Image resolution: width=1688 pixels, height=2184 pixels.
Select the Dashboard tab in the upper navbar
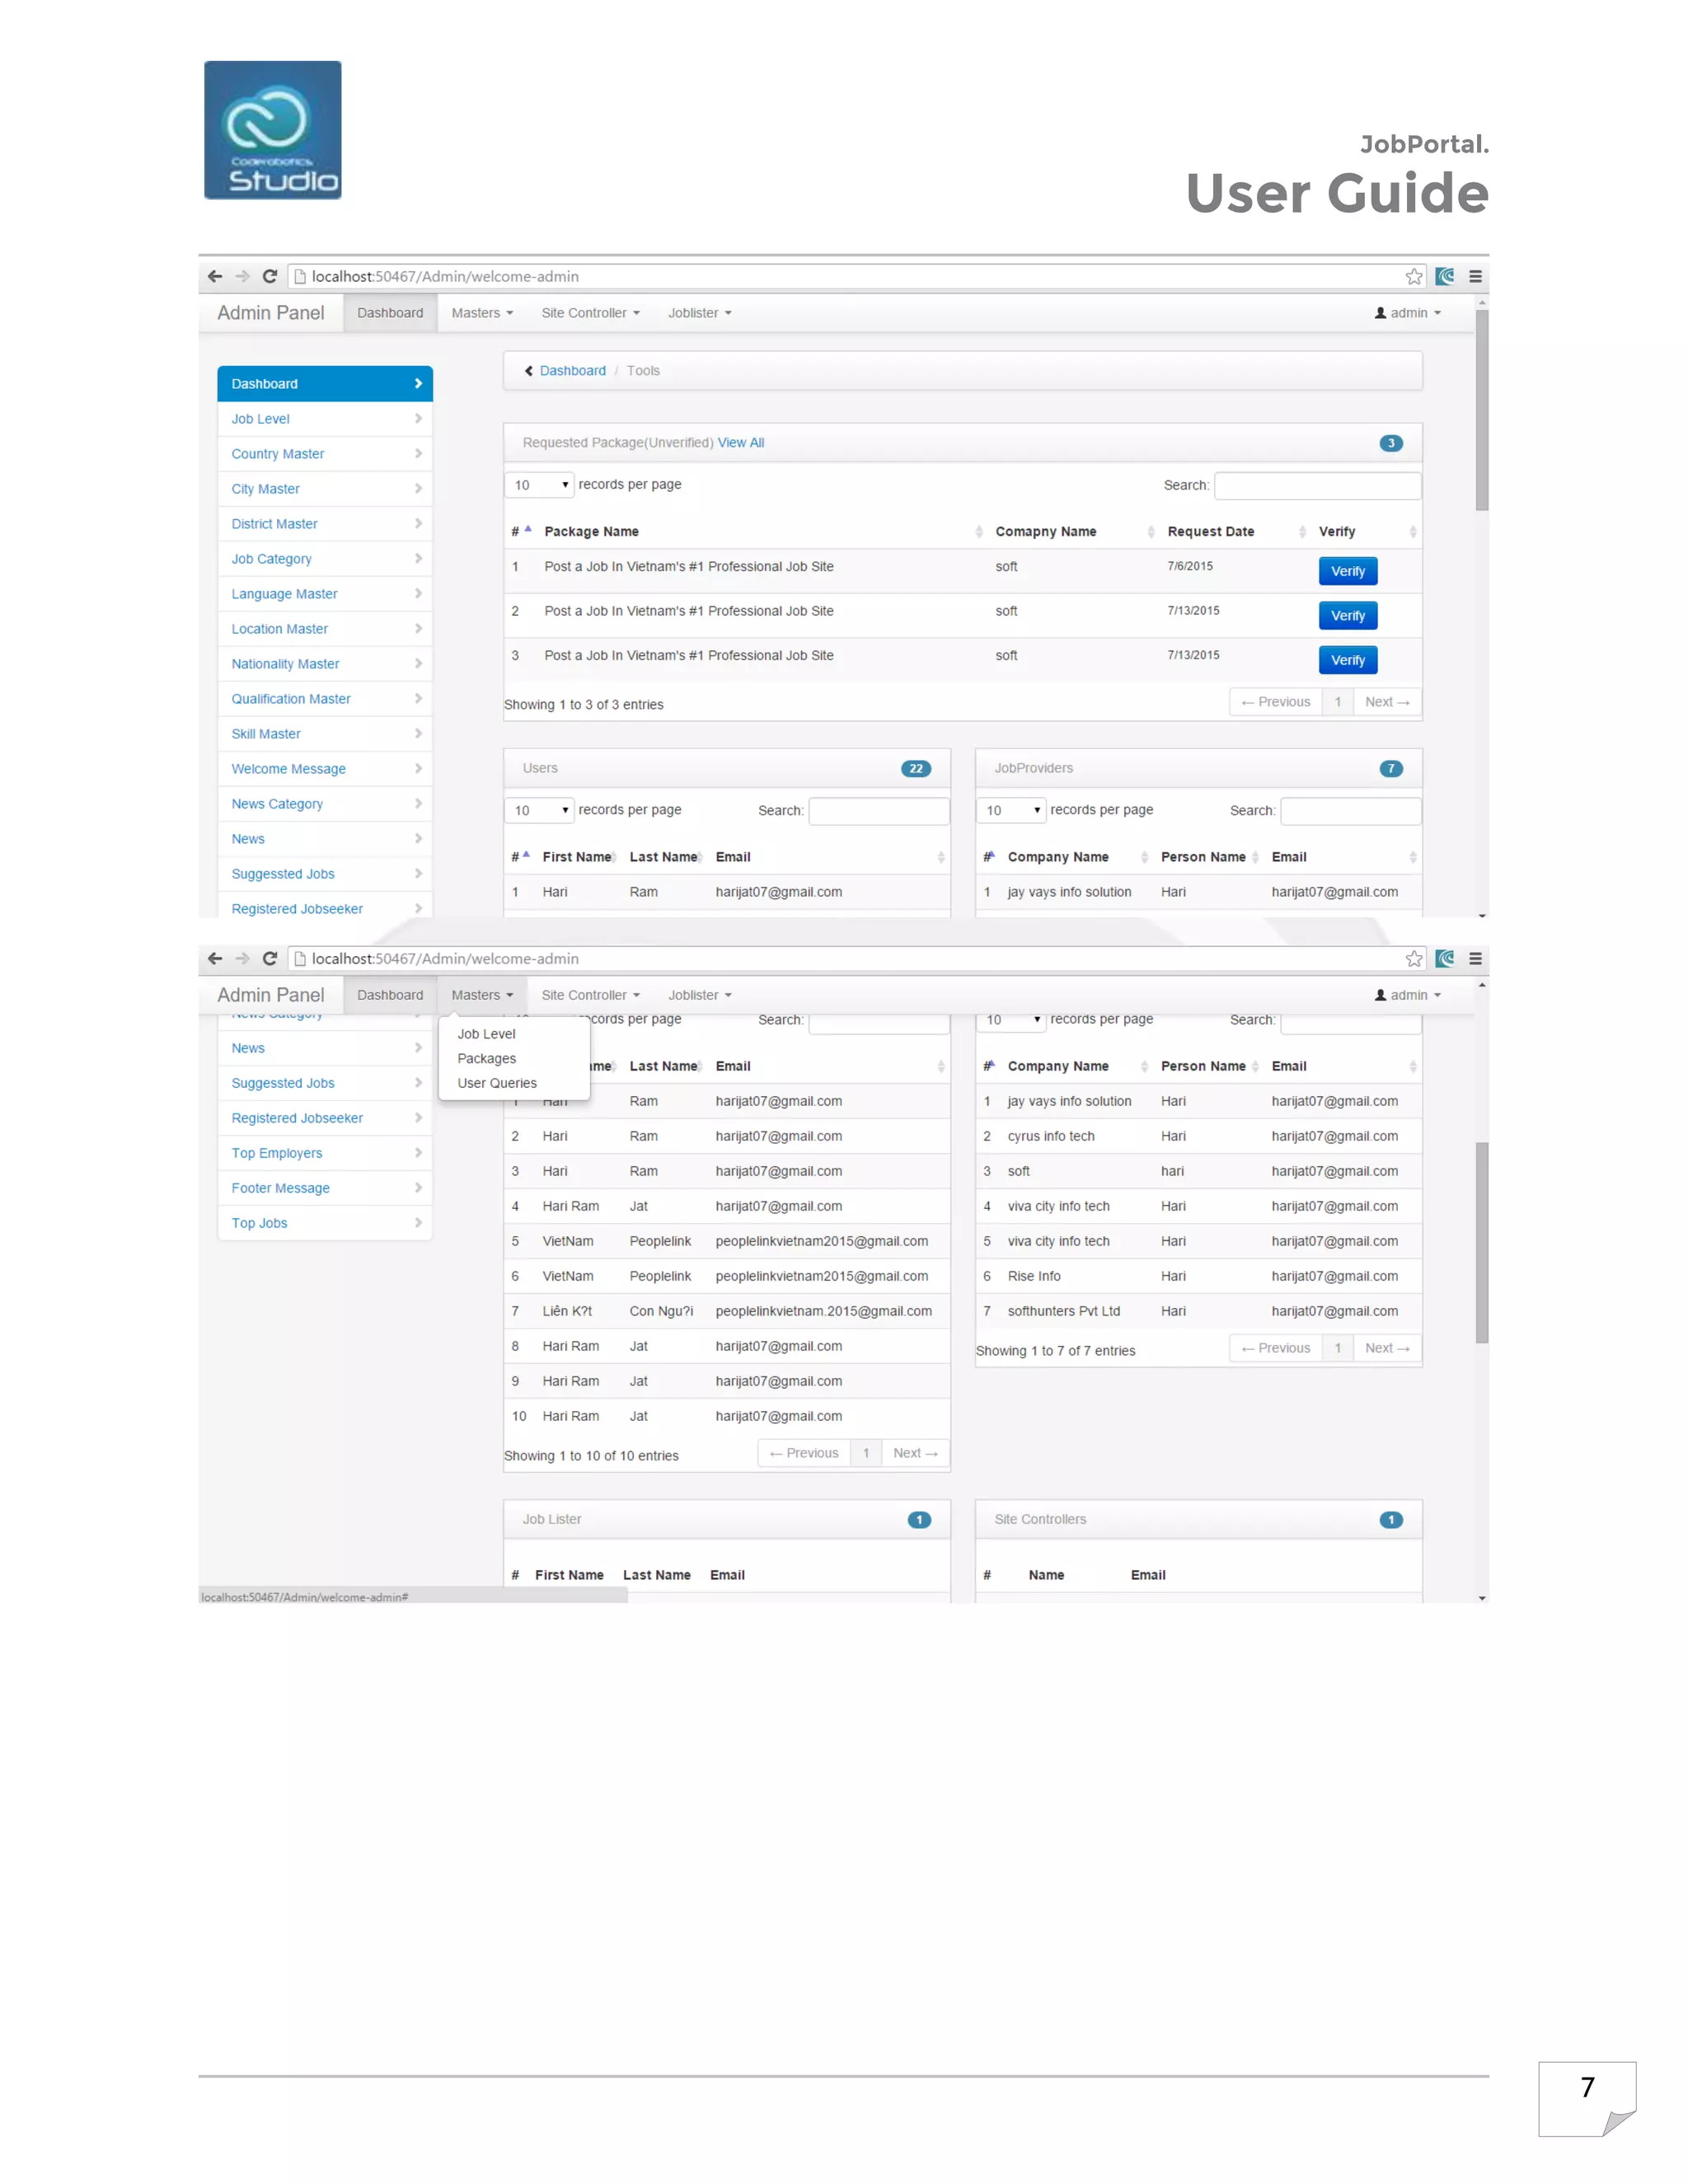390,313
